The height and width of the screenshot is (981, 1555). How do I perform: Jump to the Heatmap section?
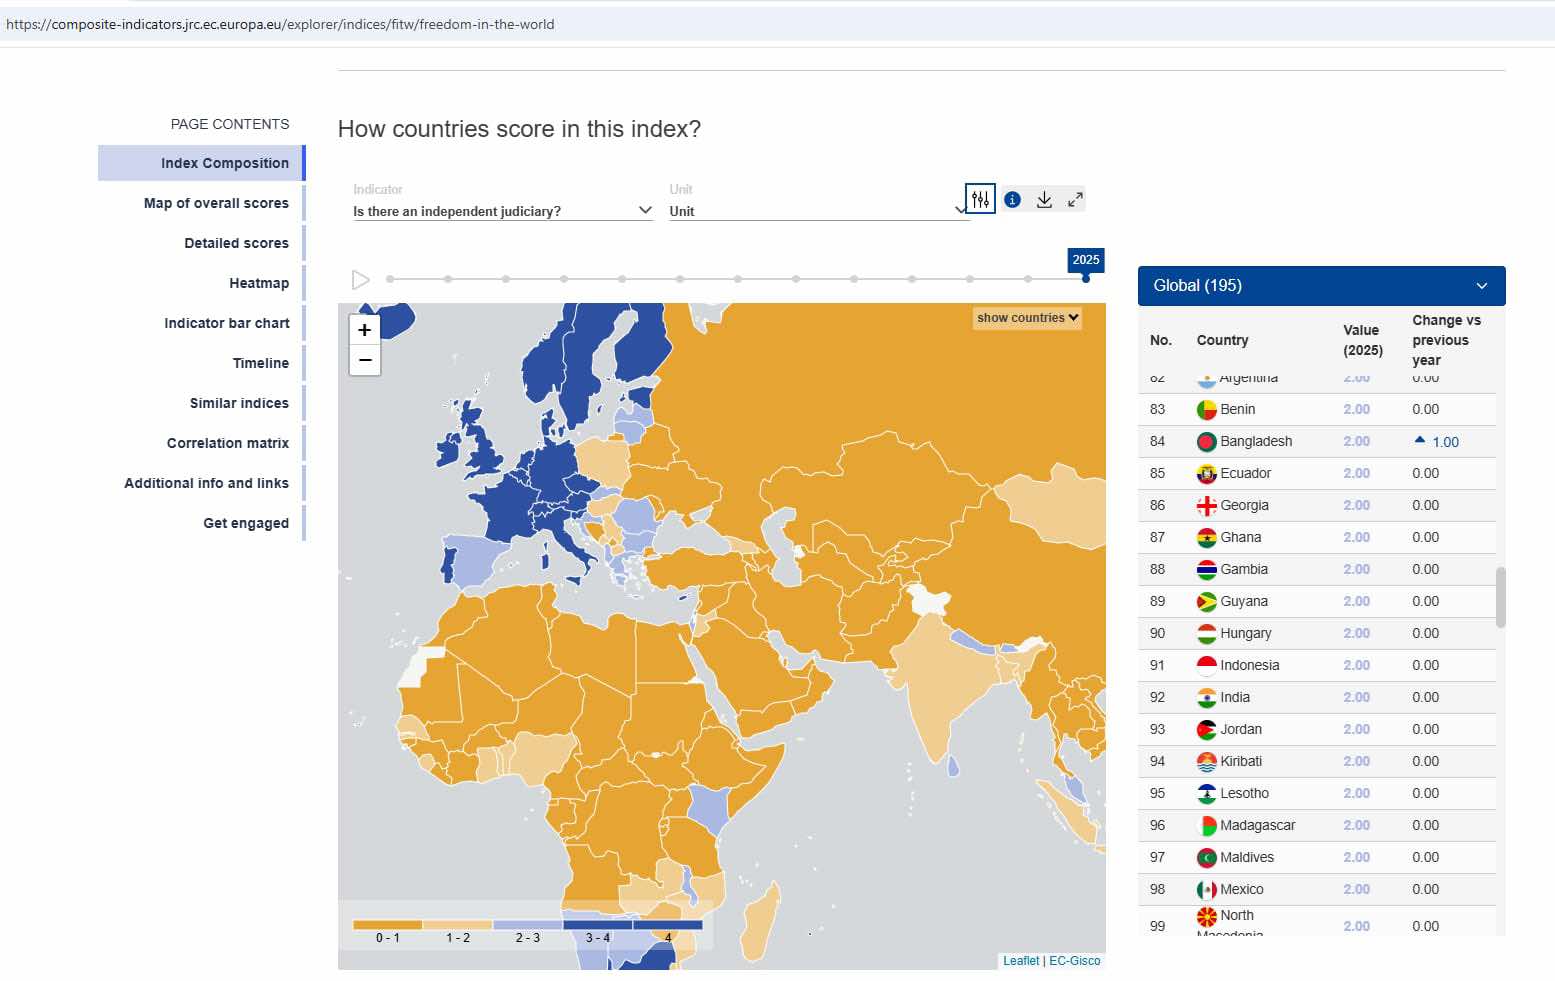259,283
